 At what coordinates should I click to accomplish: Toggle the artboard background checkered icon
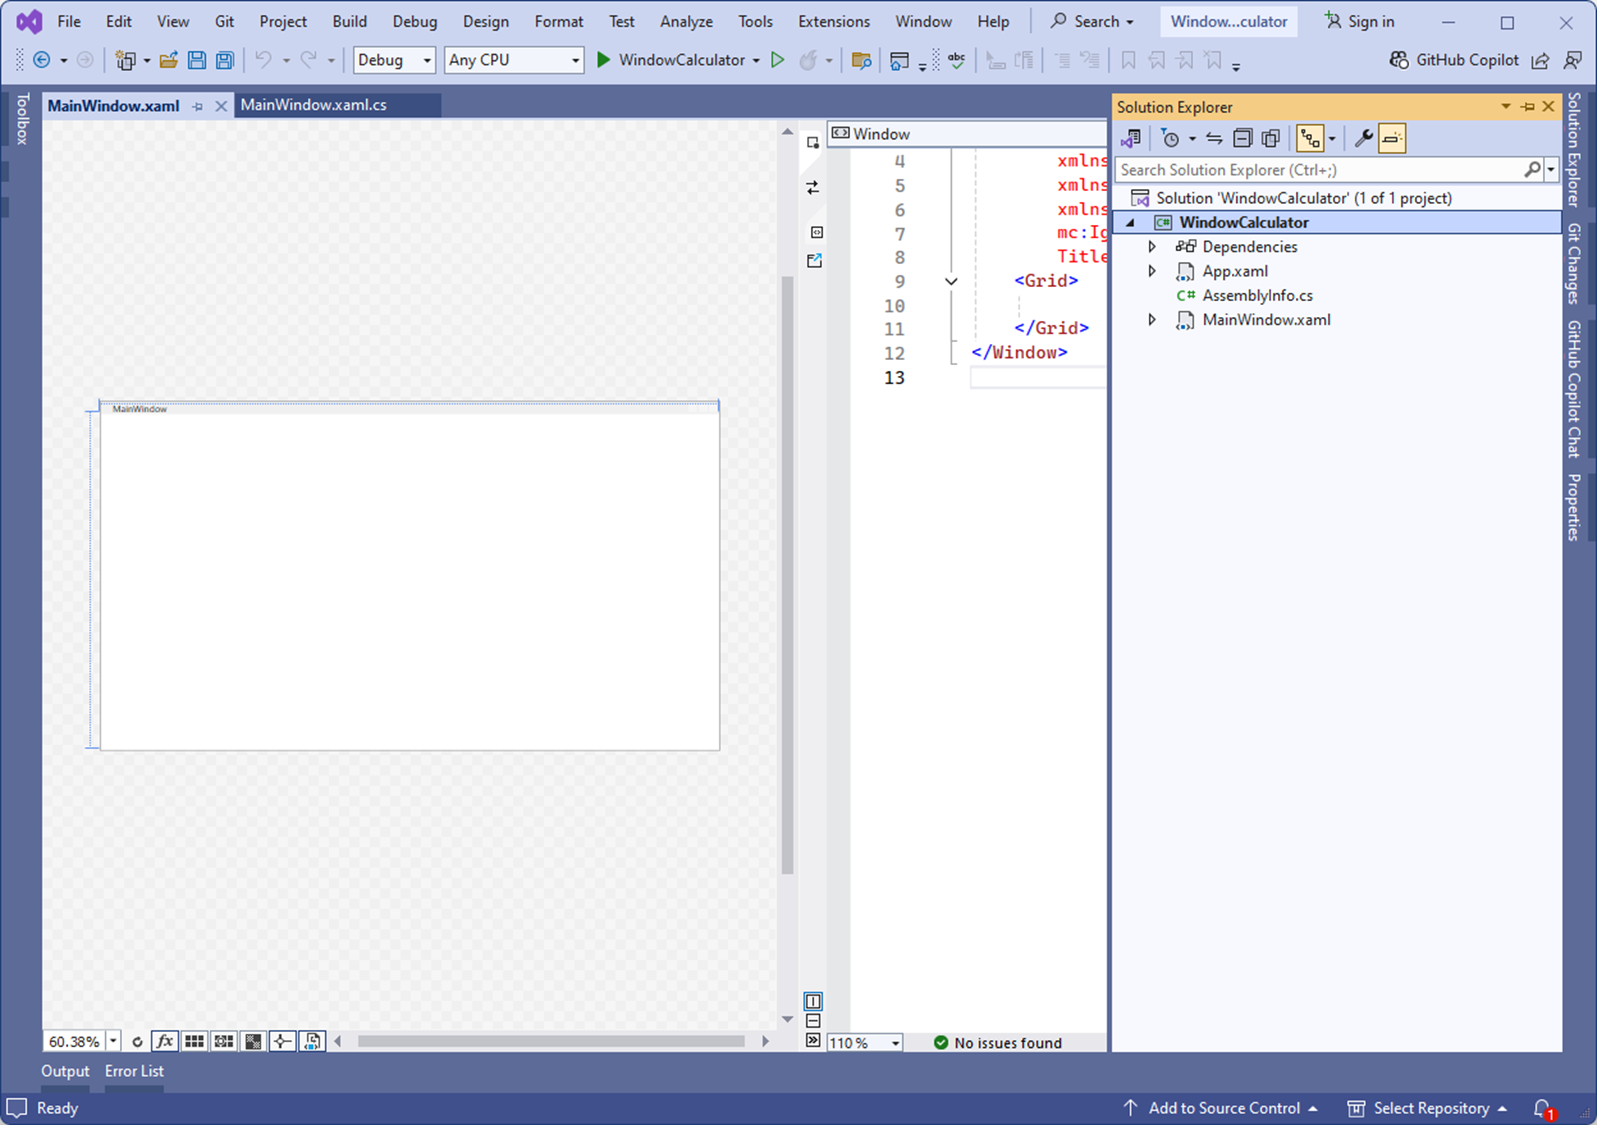point(253,1041)
